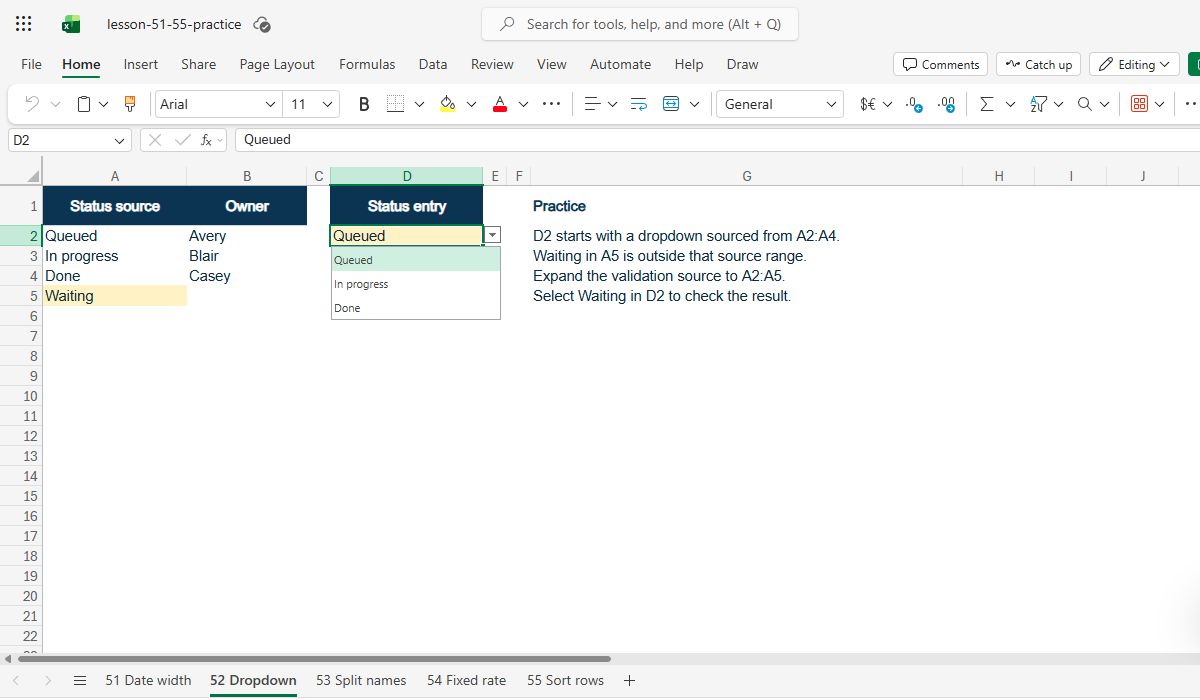Open the app launcher waffle icon
The height and width of the screenshot is (700, 1200).
tap(24, 24)
